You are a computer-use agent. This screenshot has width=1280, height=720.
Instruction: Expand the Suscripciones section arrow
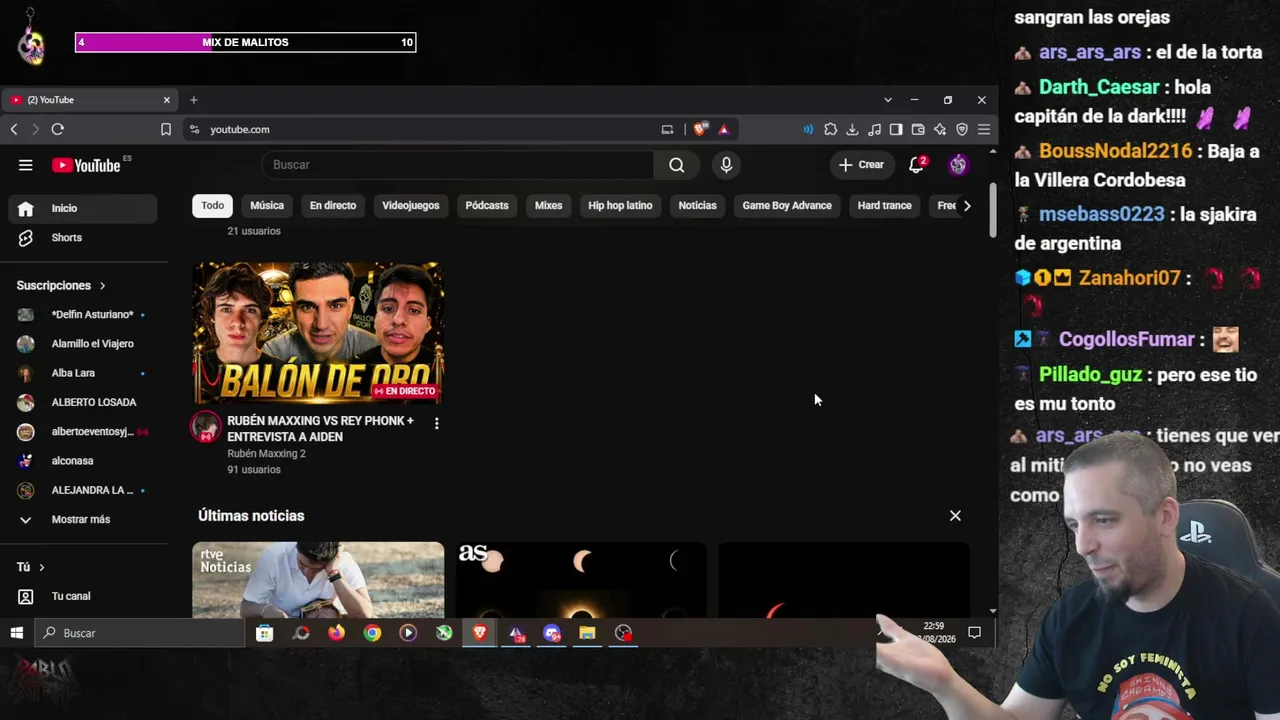click(x=102, y=286)
